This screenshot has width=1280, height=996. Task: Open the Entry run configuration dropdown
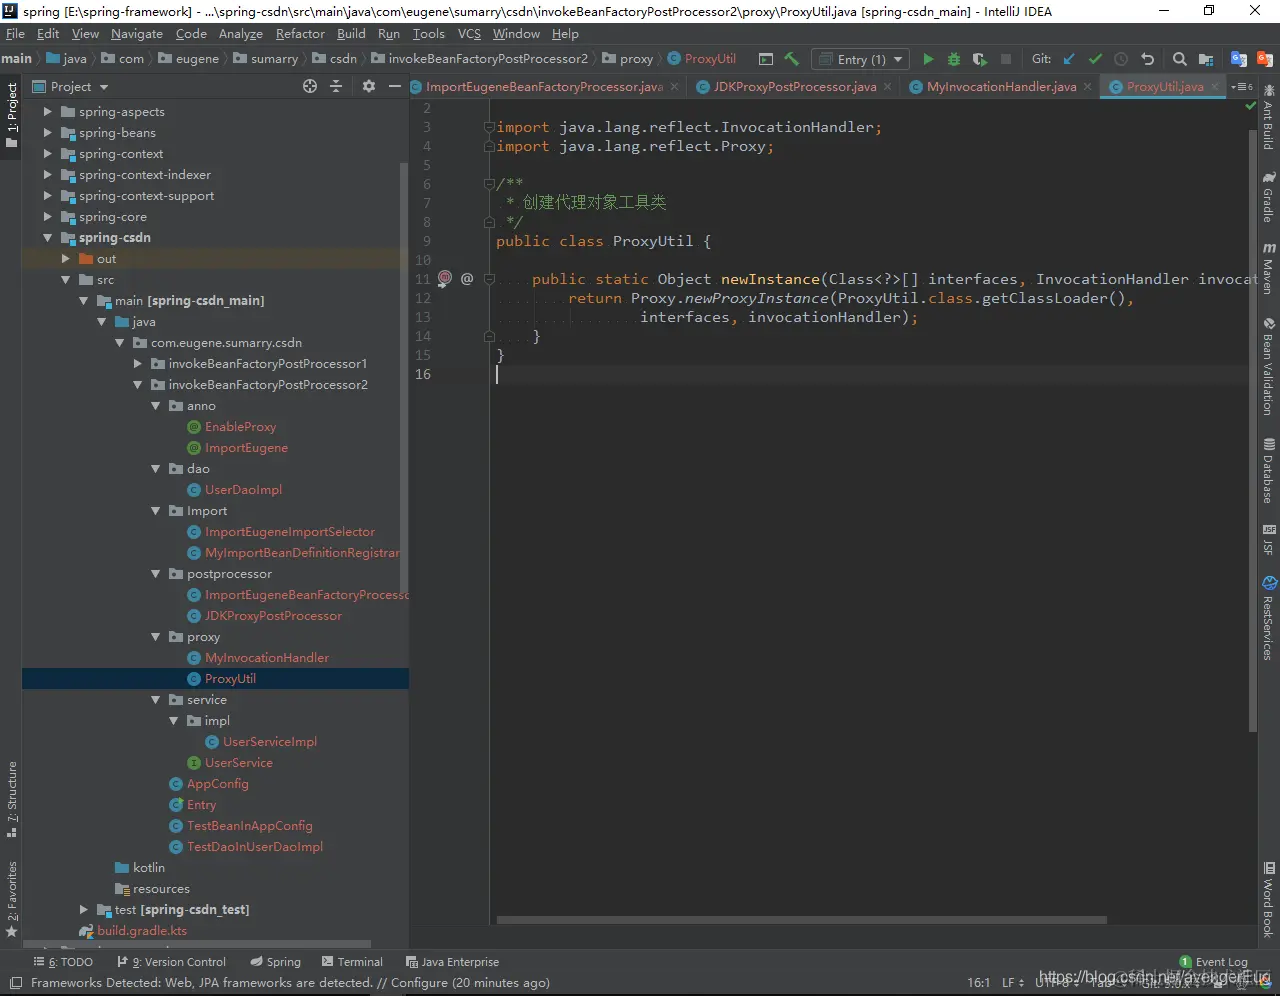pyautogui.click(x=861, y=59)
